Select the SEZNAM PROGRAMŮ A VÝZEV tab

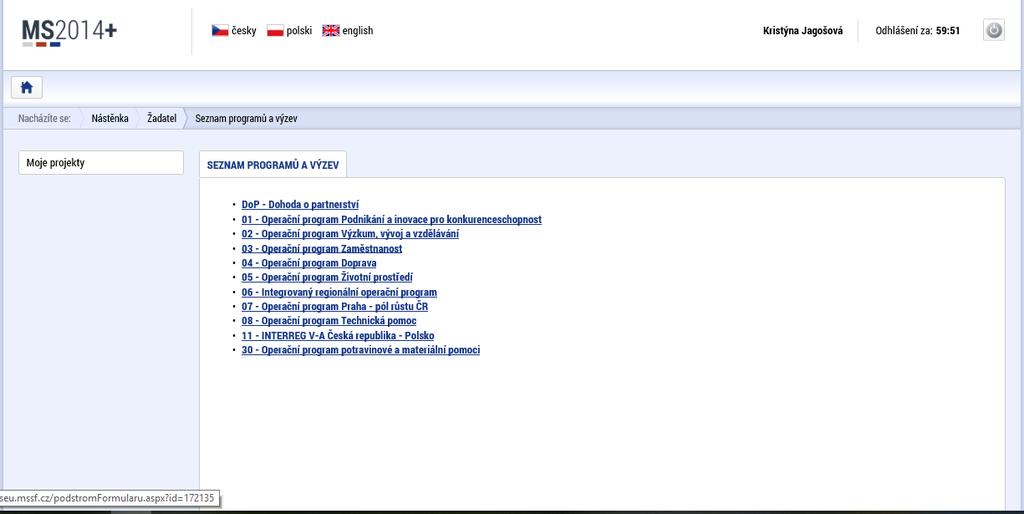[273, 165]
